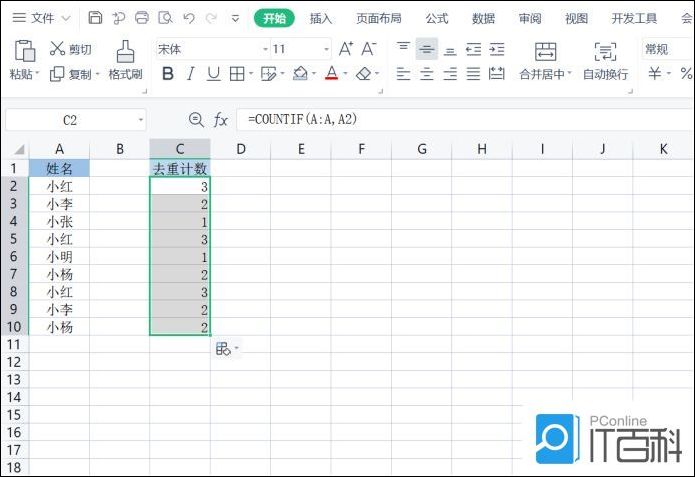
Task: Switch to the 数据 tab
Action: click(483, 18)
